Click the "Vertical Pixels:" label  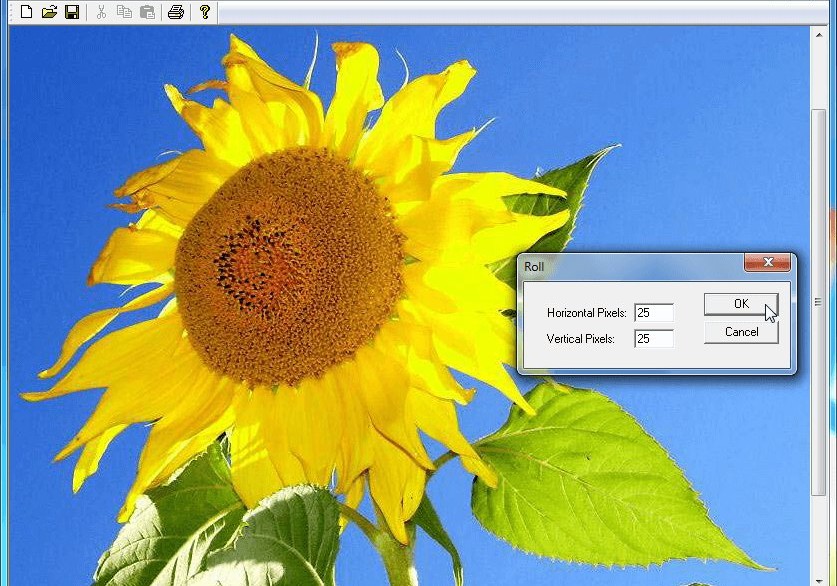pos(581,339)
